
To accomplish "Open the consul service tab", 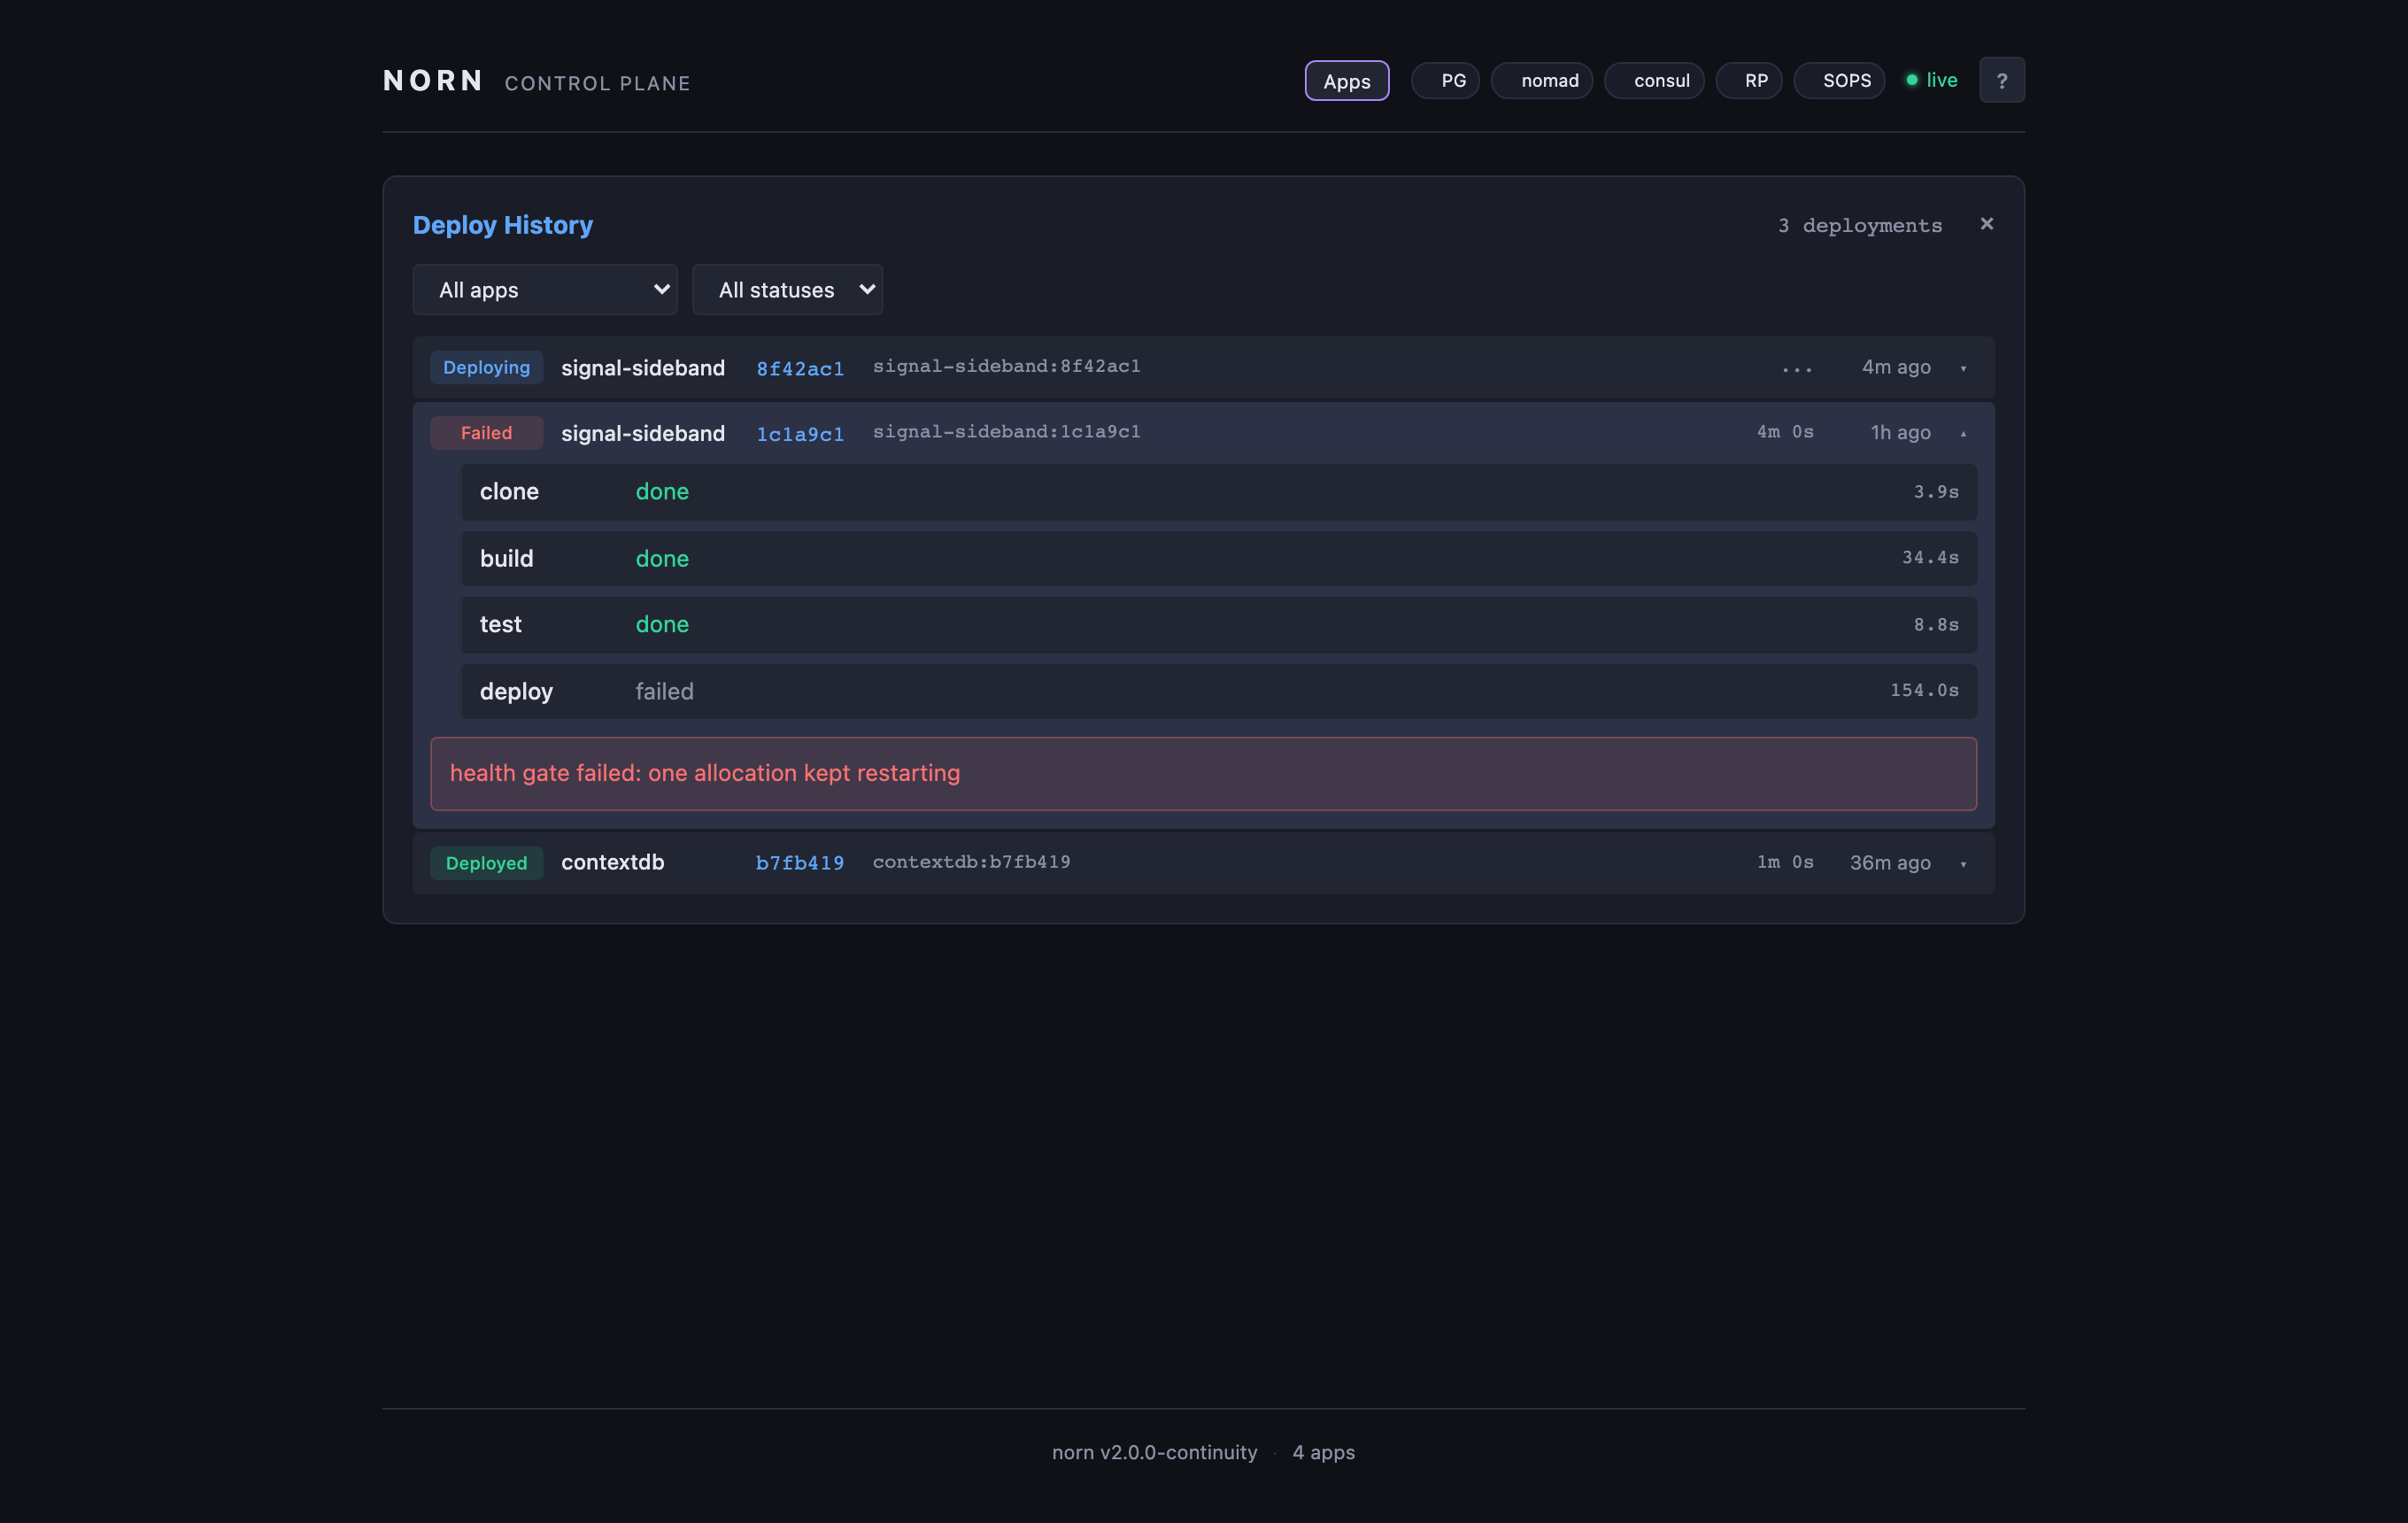I will click(1654, 81).
